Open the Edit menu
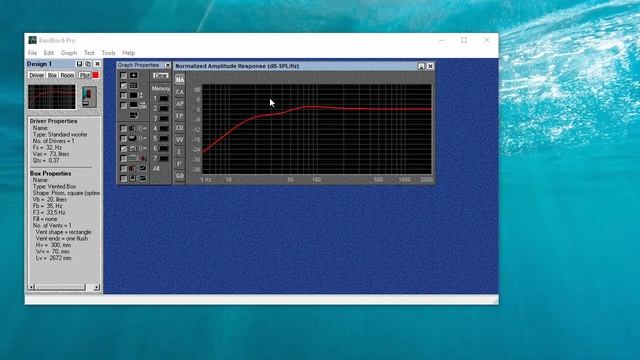This screenshot has height=360, width=640. 49,53
